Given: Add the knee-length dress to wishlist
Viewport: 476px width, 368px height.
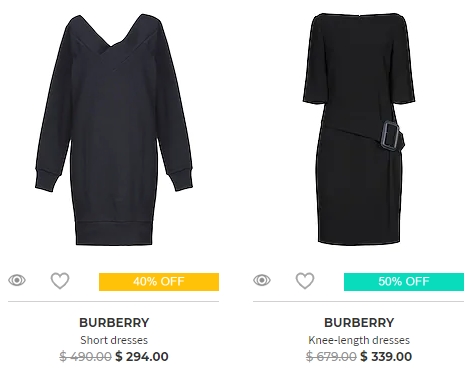Looking at the screenshot, I should [x=305, y=281].
